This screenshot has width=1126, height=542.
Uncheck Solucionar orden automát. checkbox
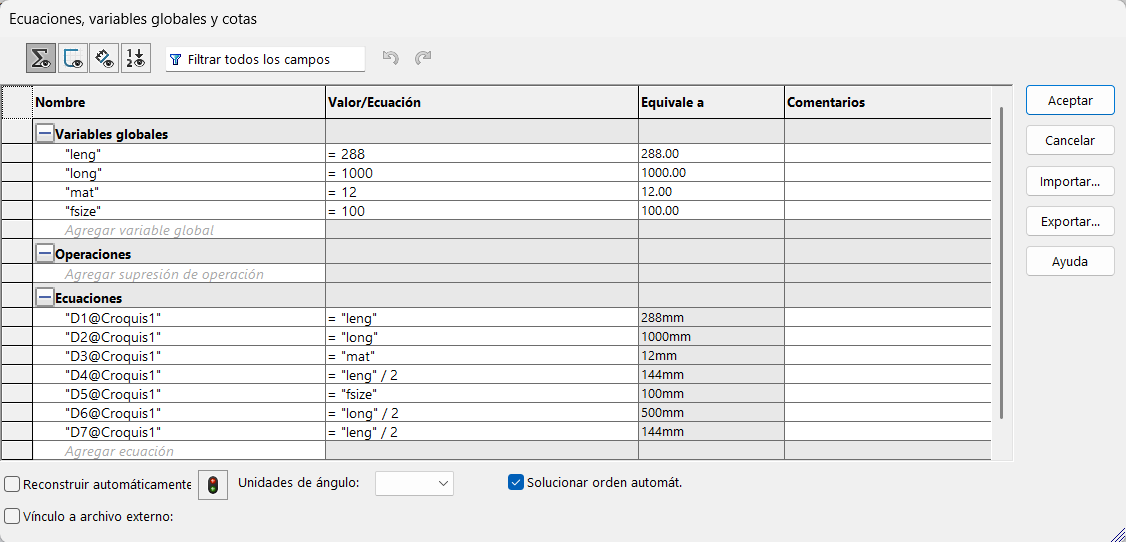[516, 483]
